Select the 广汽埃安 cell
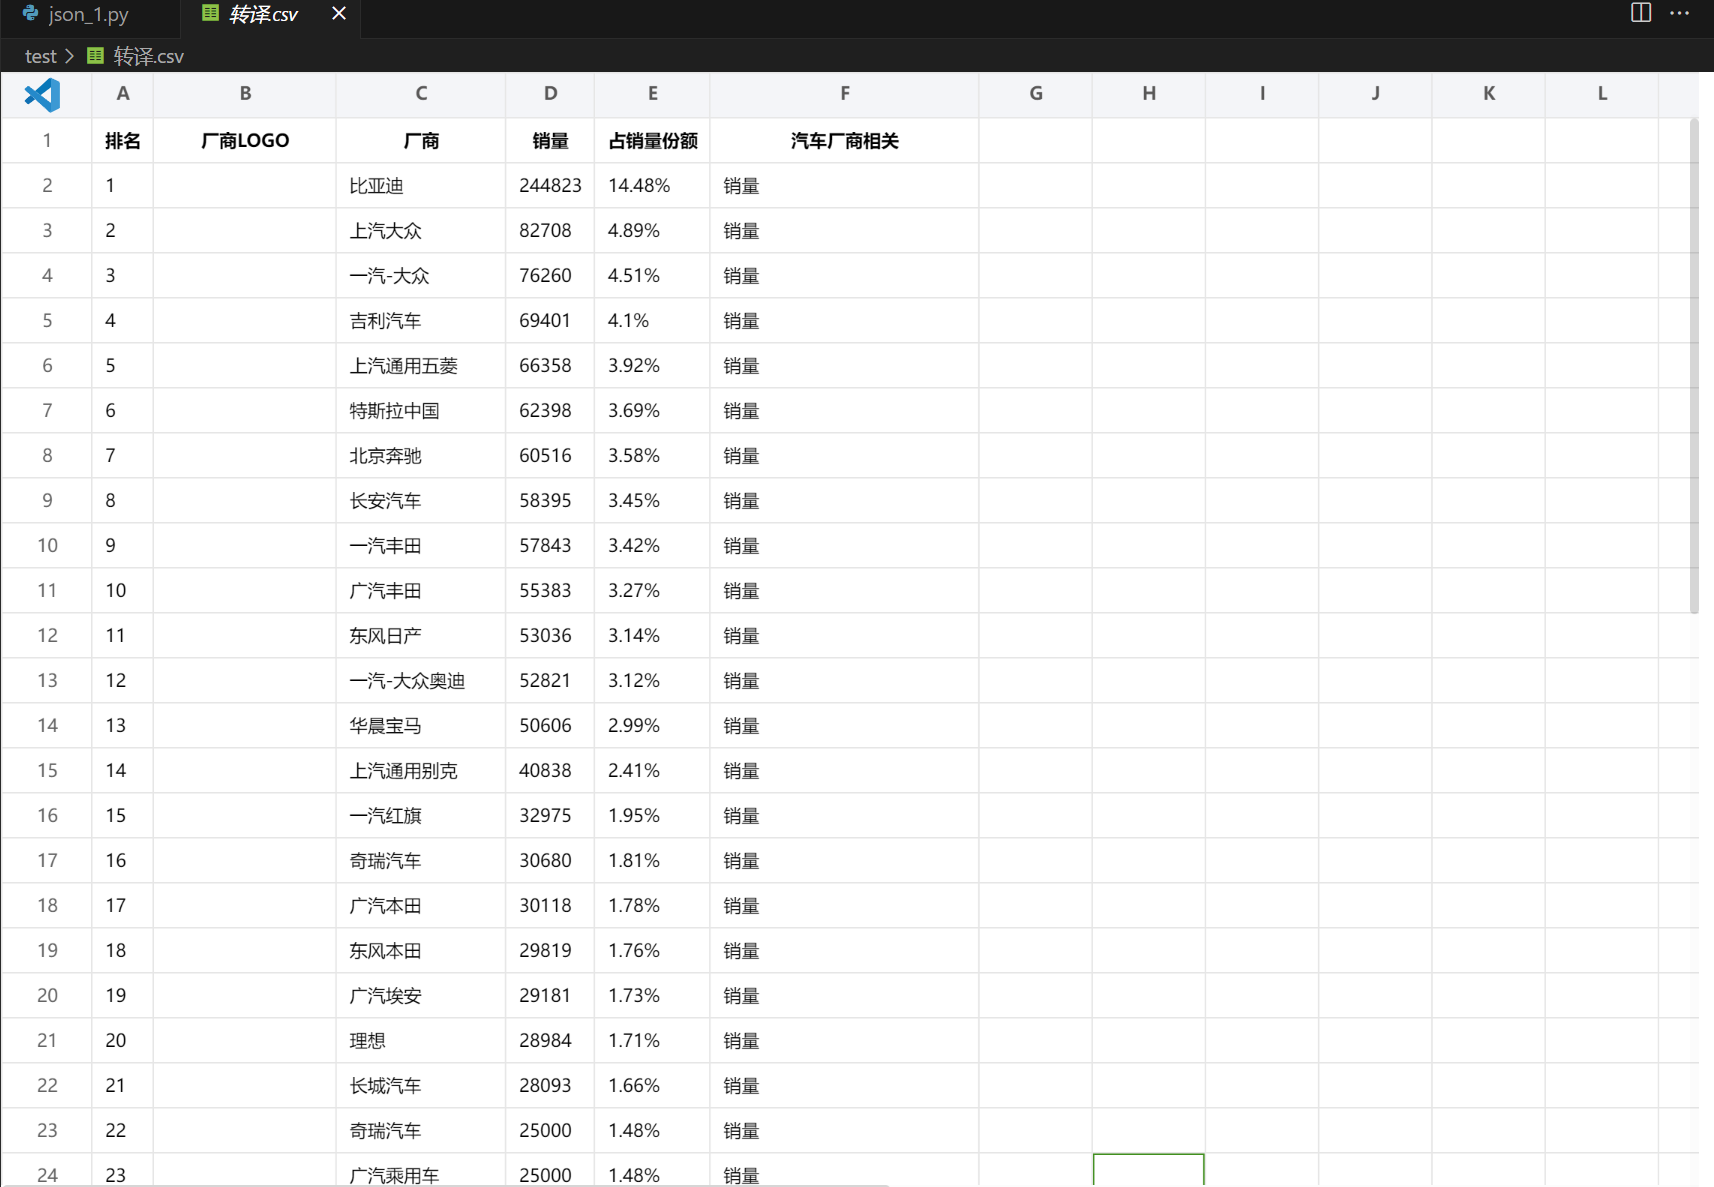This screenshot has height=1187, width=1714. (421, 996)
